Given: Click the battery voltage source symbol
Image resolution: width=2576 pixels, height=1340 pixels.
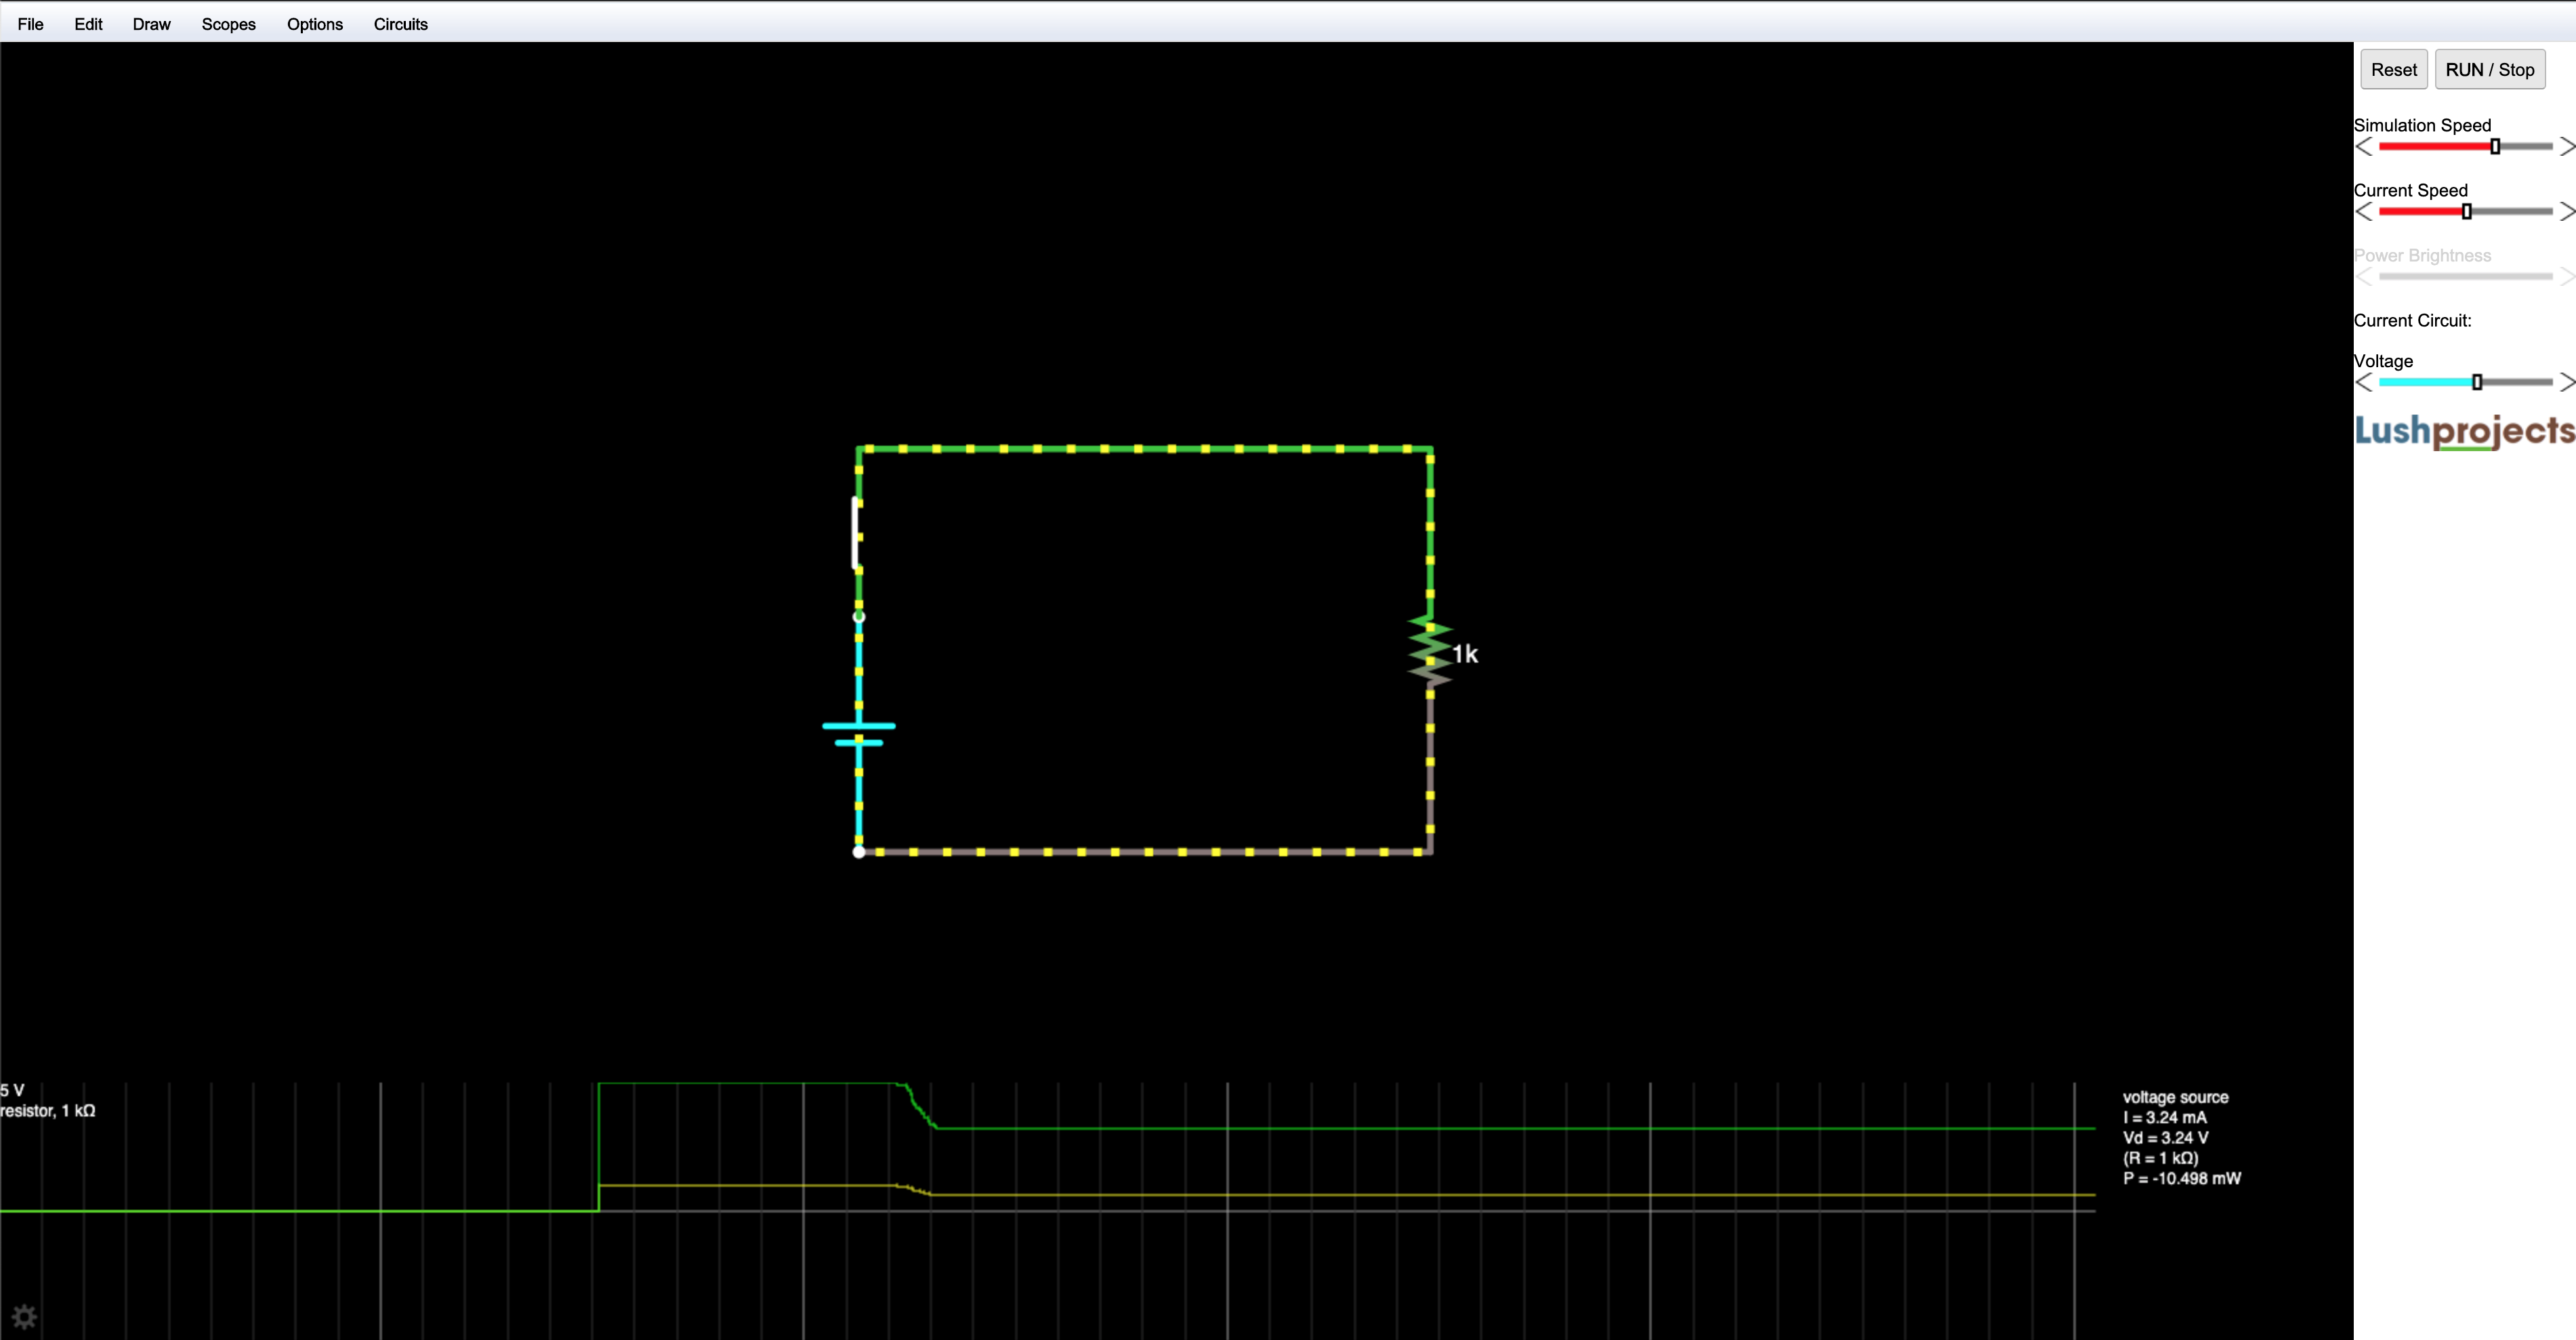Looking at the screenshot, I should click(858, 734).
